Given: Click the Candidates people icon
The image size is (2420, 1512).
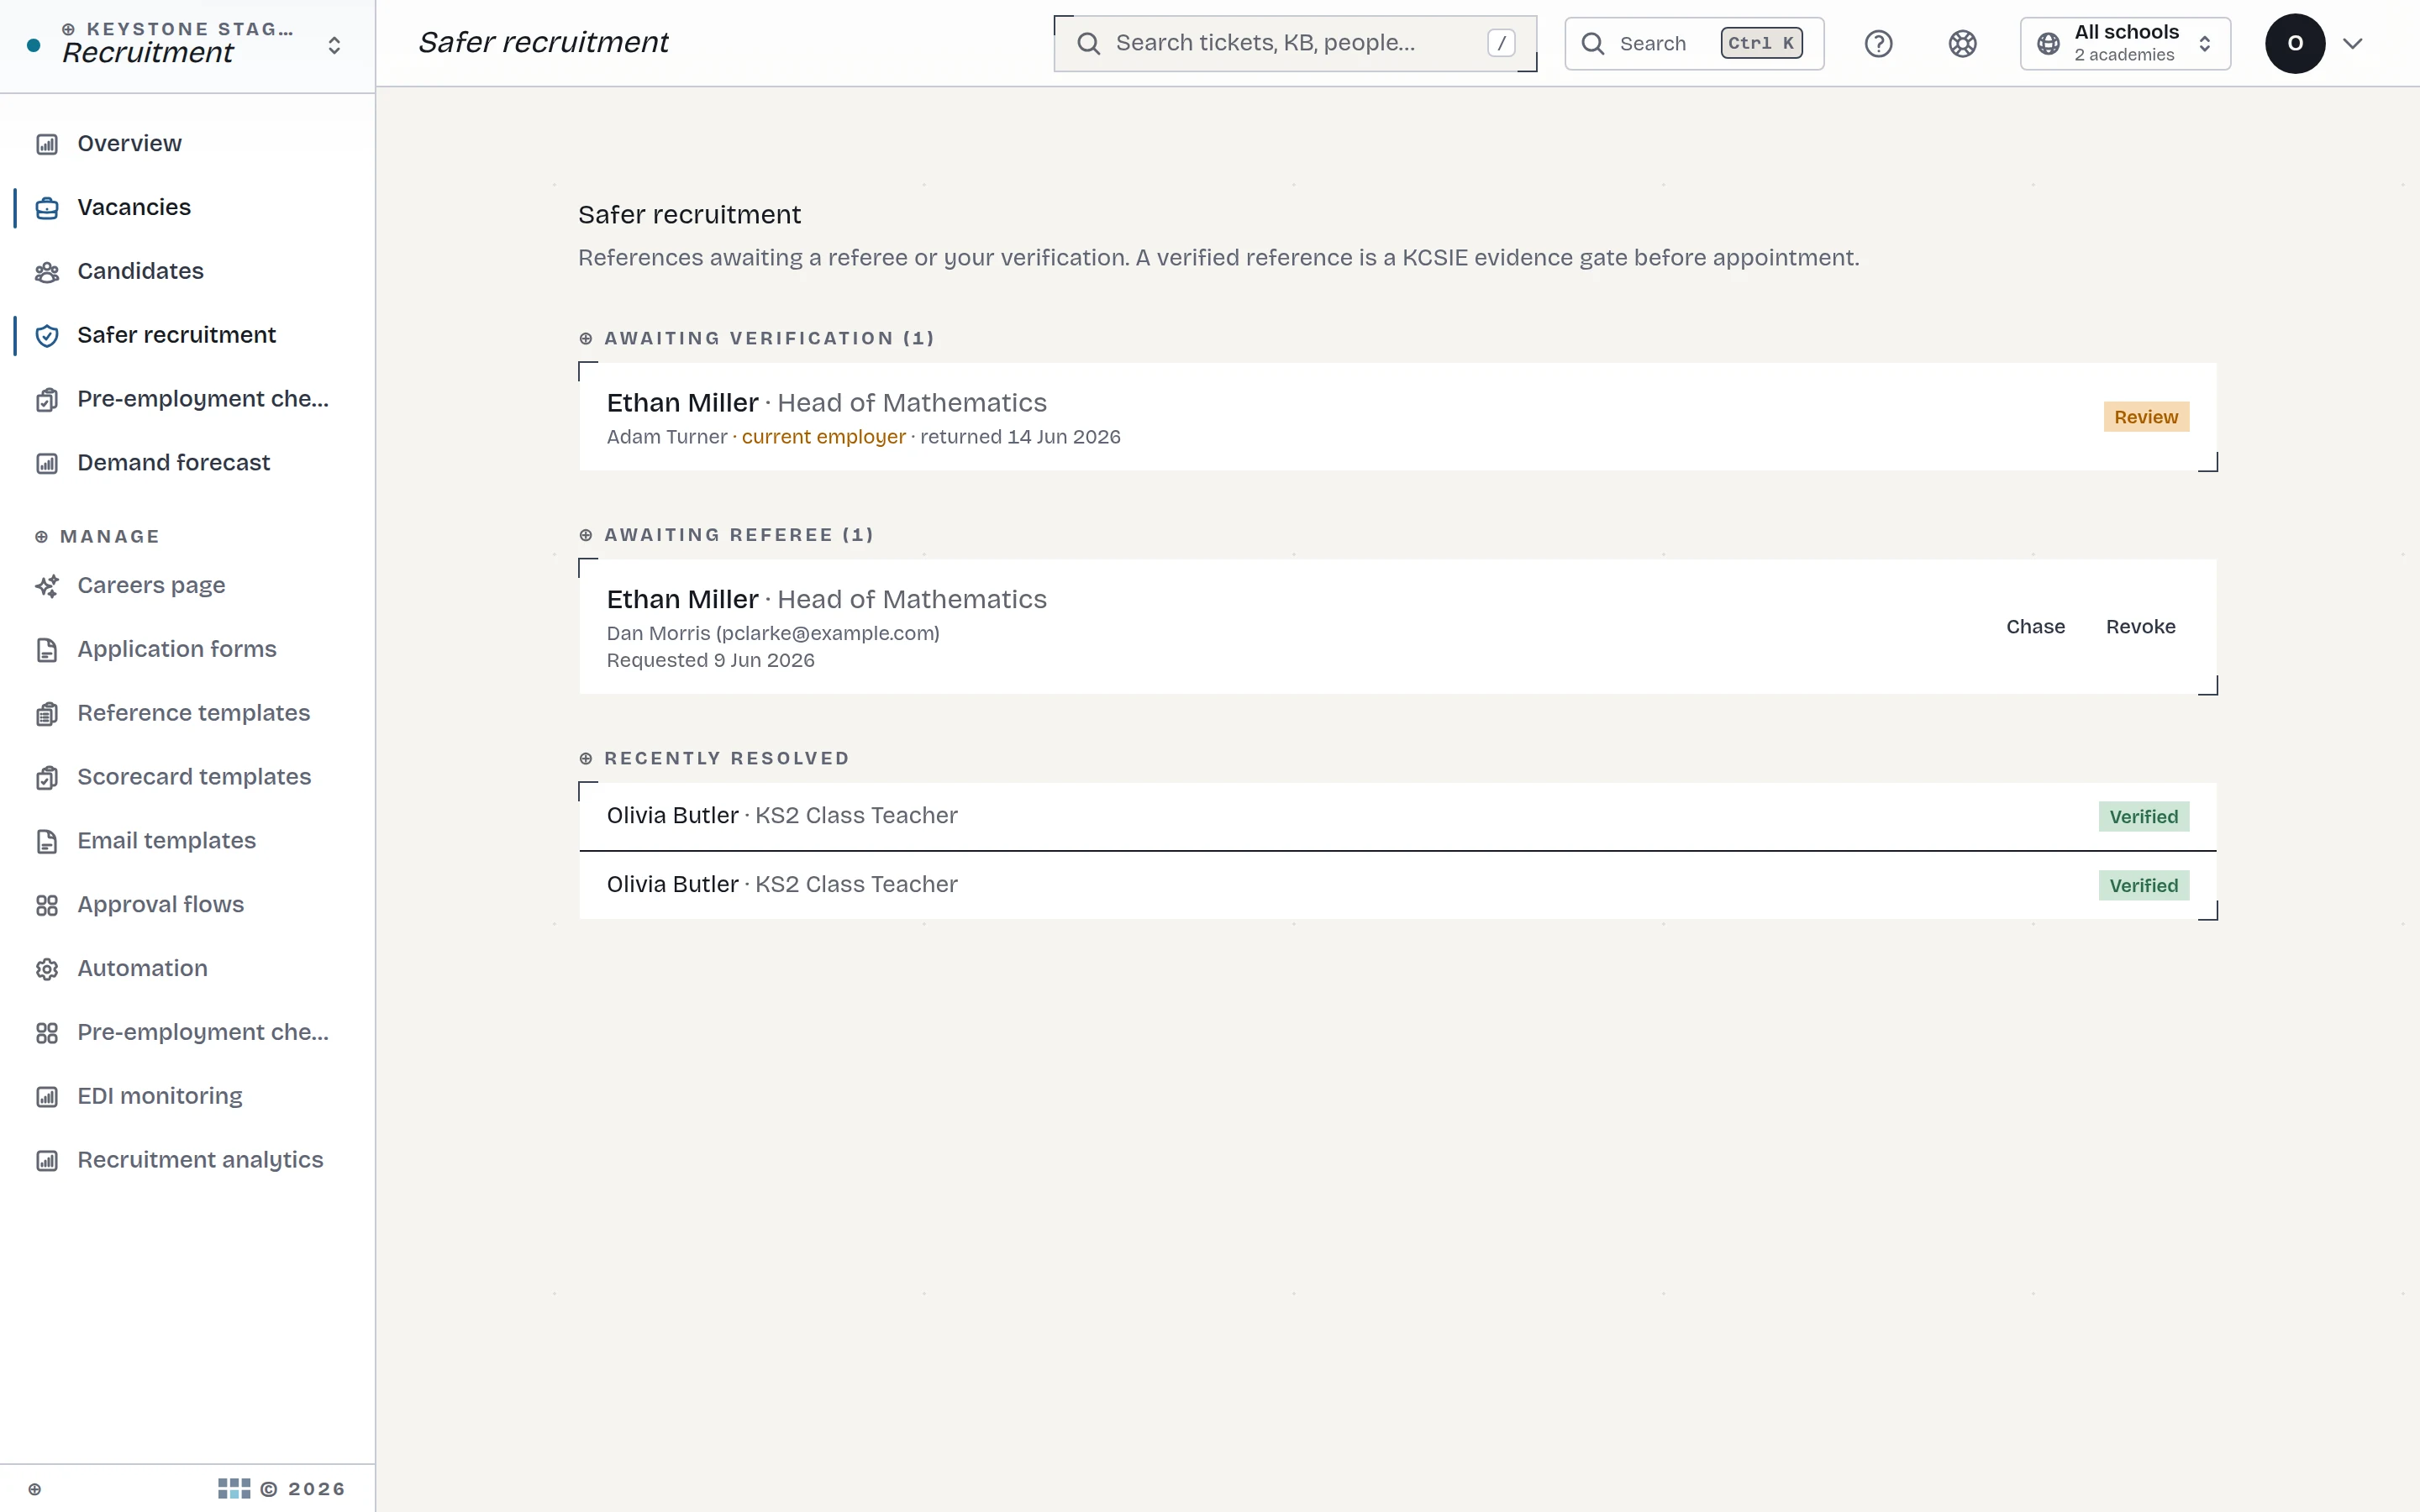Looking at the screenshot, I should (47, 272).
